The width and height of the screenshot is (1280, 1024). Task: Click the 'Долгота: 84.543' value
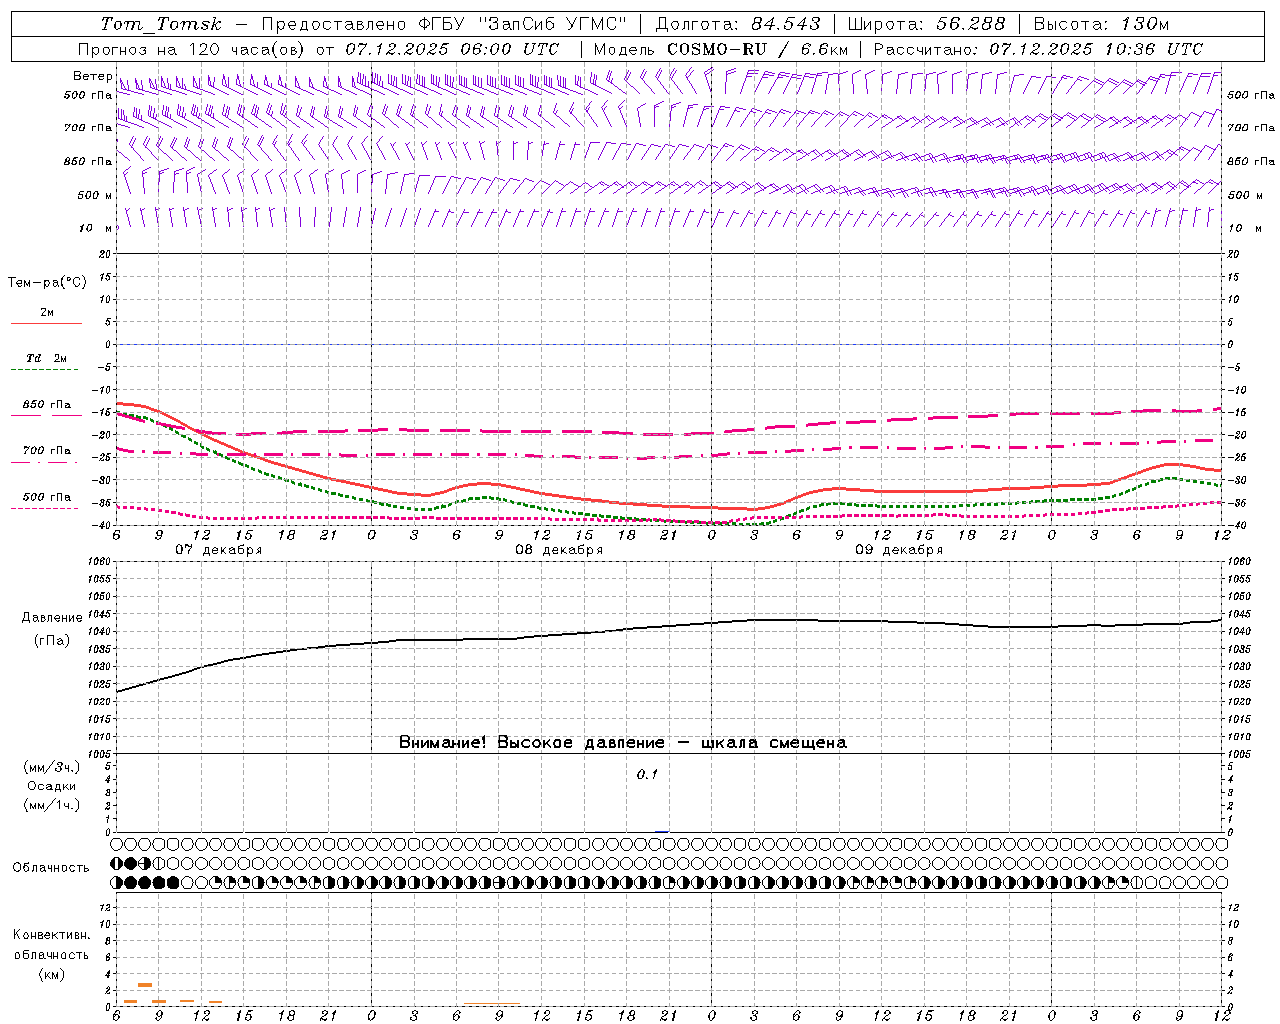(738, 24)
